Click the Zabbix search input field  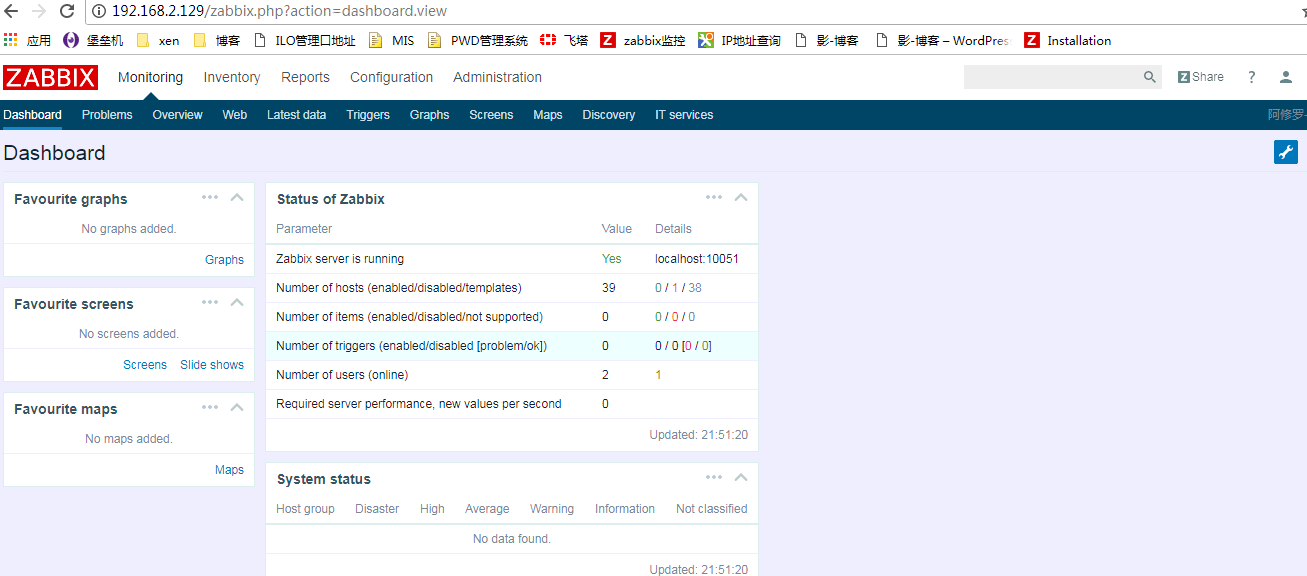click(x=1052, y=77)
